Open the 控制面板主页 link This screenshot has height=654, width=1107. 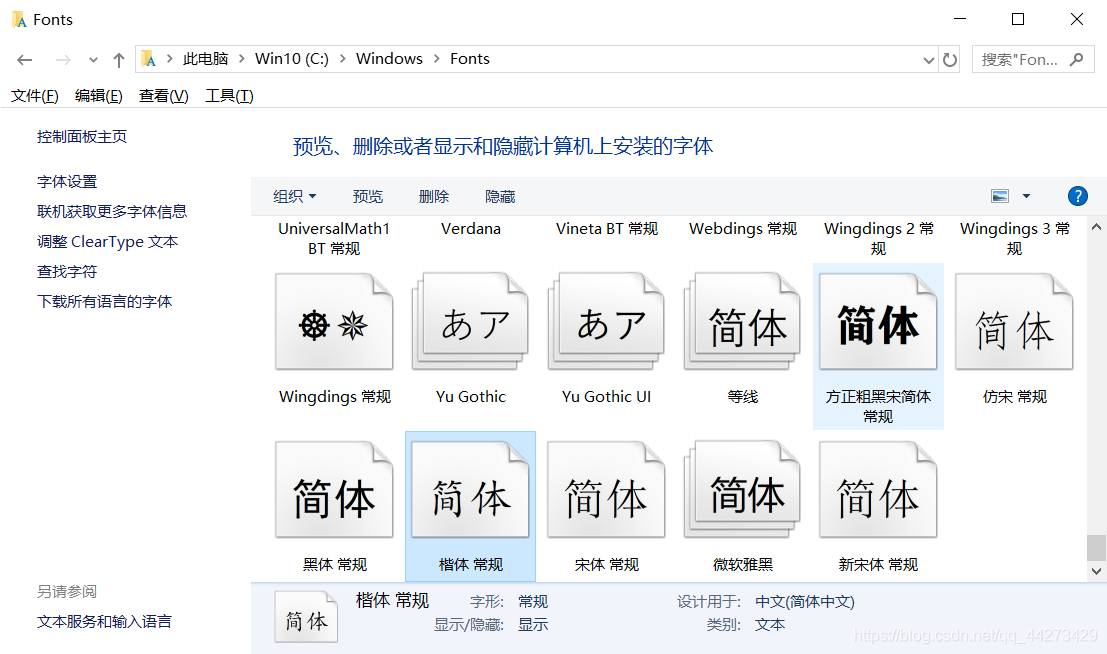click(82, 136)
